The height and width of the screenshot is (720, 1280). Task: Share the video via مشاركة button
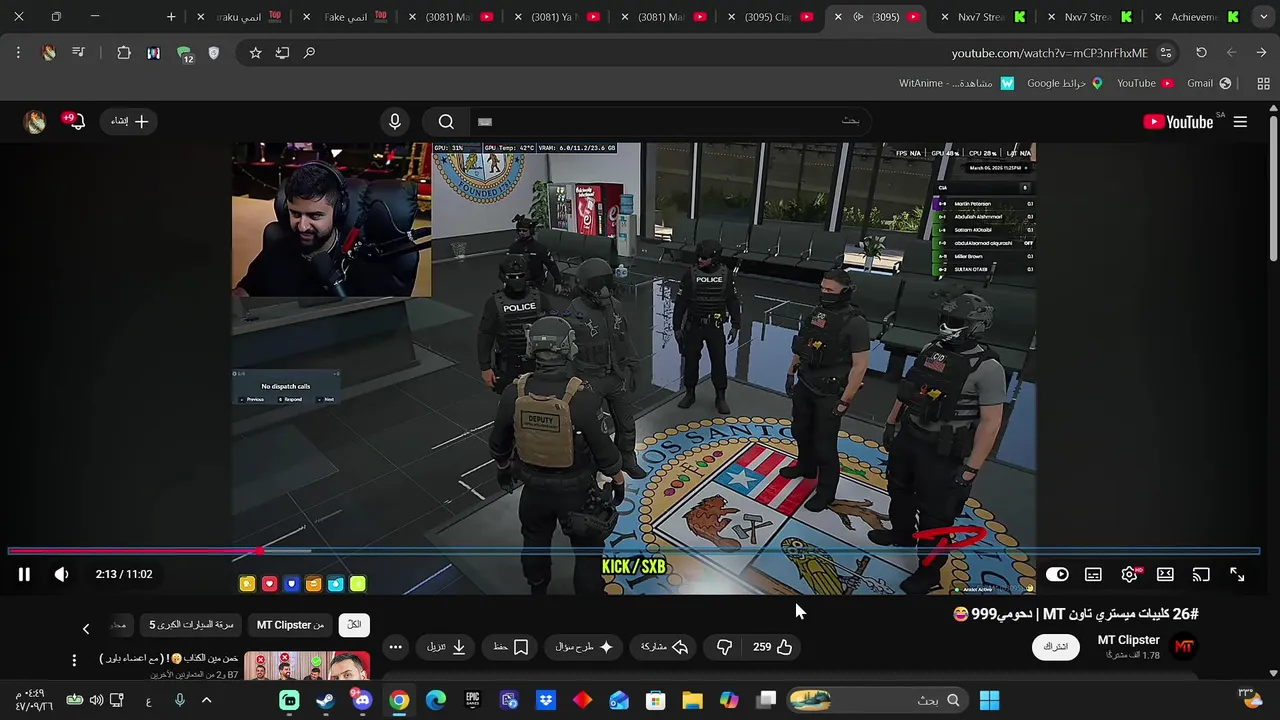point(665,647)
